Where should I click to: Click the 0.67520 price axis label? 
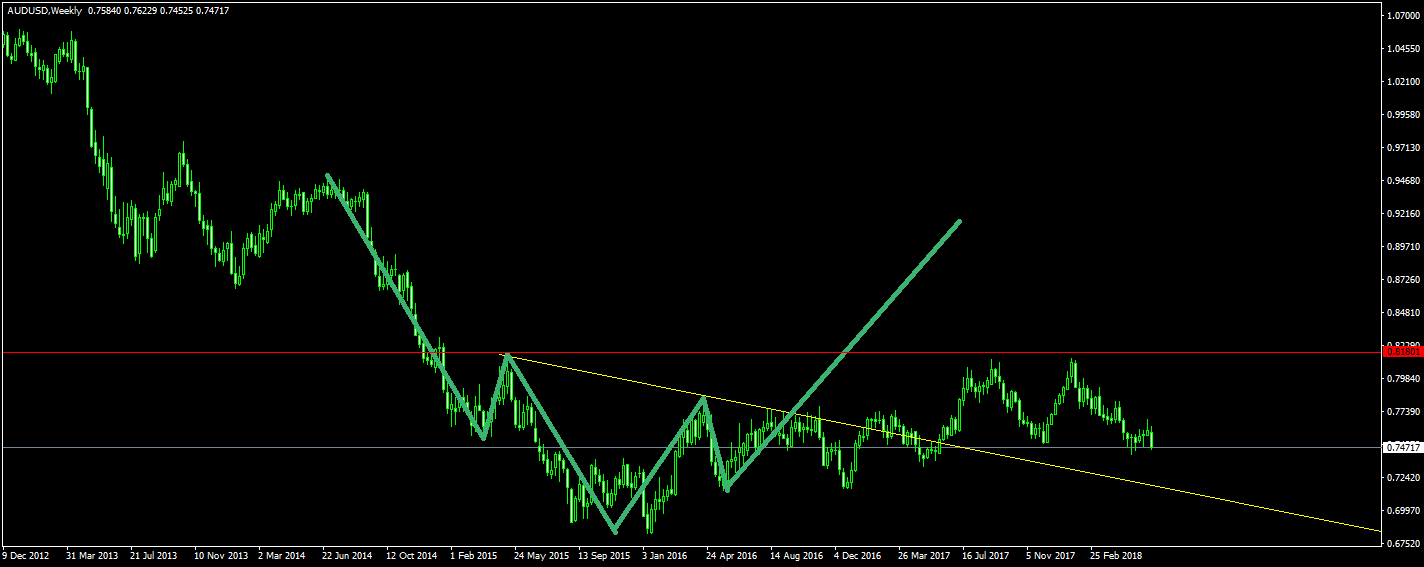(1402, 544)
